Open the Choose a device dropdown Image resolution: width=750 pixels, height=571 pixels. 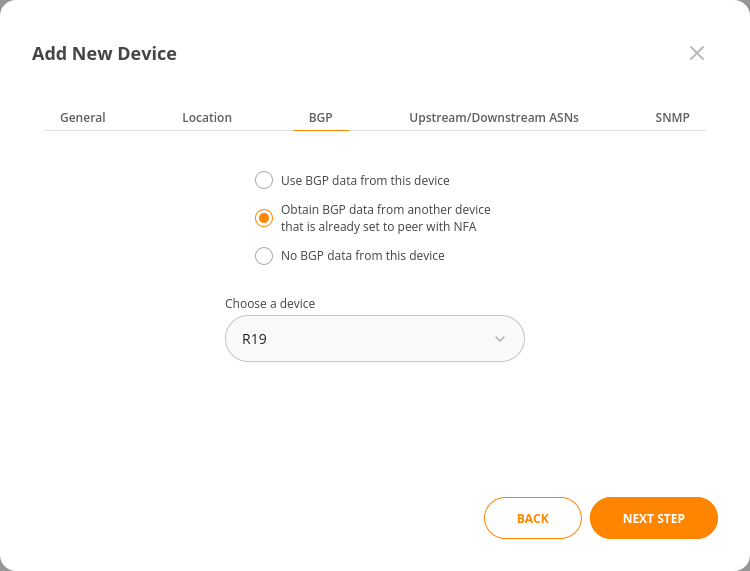click(375, 339)
